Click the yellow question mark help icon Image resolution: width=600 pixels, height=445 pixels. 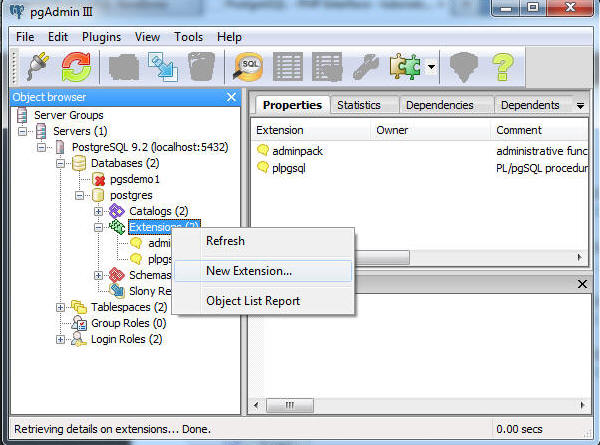[502, 67]
